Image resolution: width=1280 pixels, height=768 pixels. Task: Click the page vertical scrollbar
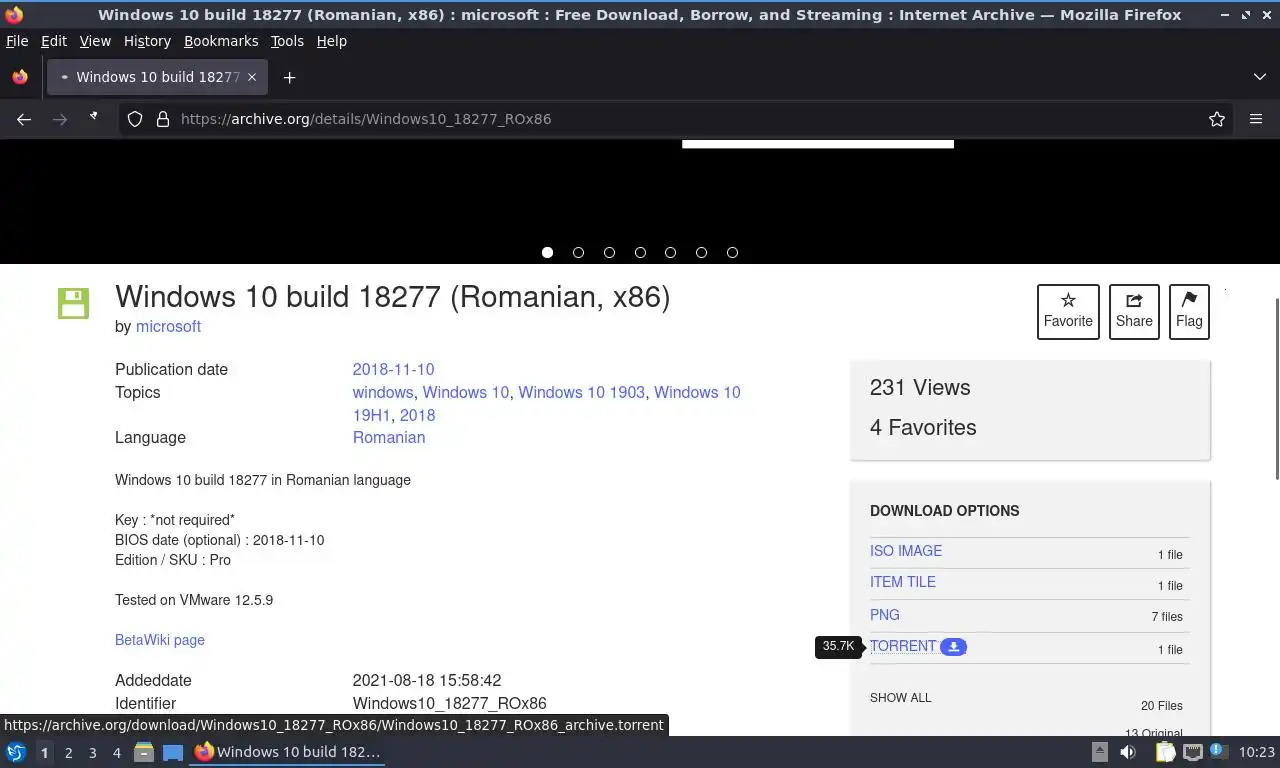click(1275, 388)
